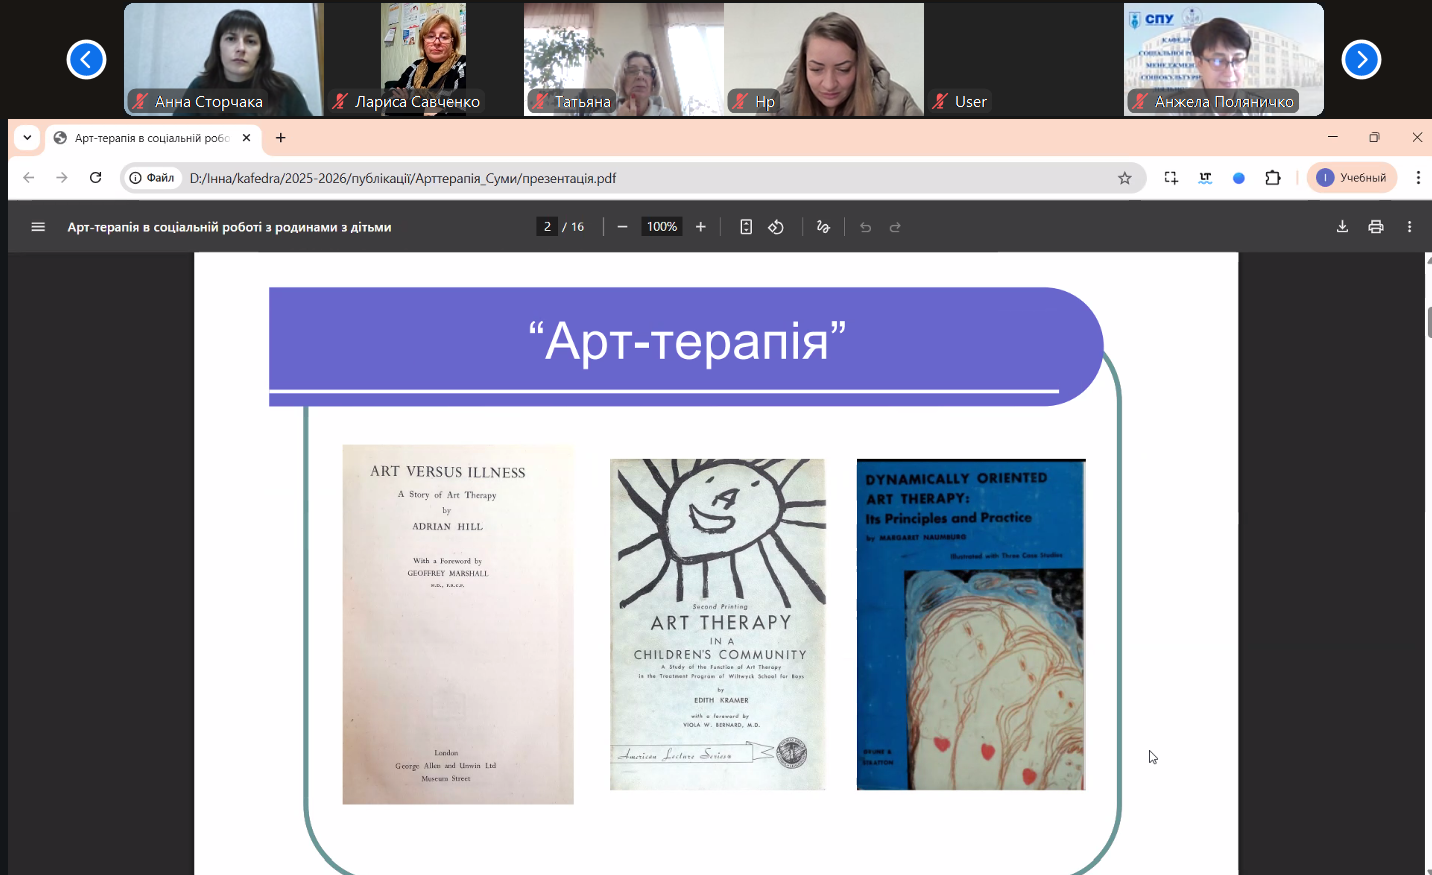Viewport: 1432px width, 875px height.
Task: Download the PDF file
Action: 1342,227
